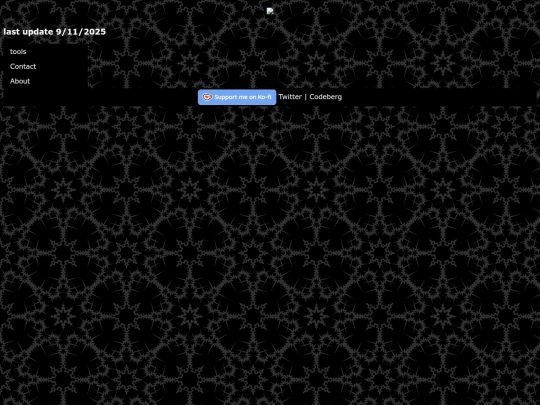Screen dimensions: 540x405
Task: Click the date 9/11/2025 in the heading
Action: [81, 32]
